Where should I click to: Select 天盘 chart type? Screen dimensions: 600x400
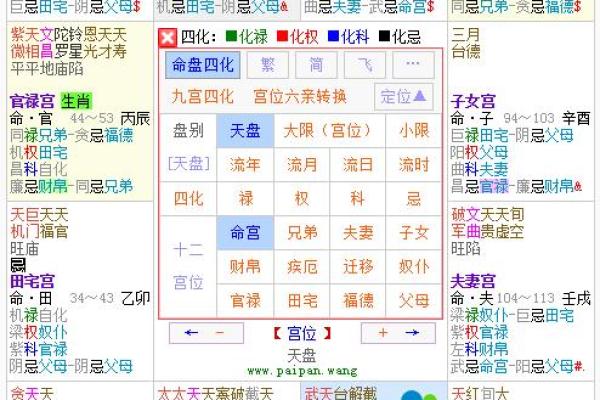click(246, 130)
